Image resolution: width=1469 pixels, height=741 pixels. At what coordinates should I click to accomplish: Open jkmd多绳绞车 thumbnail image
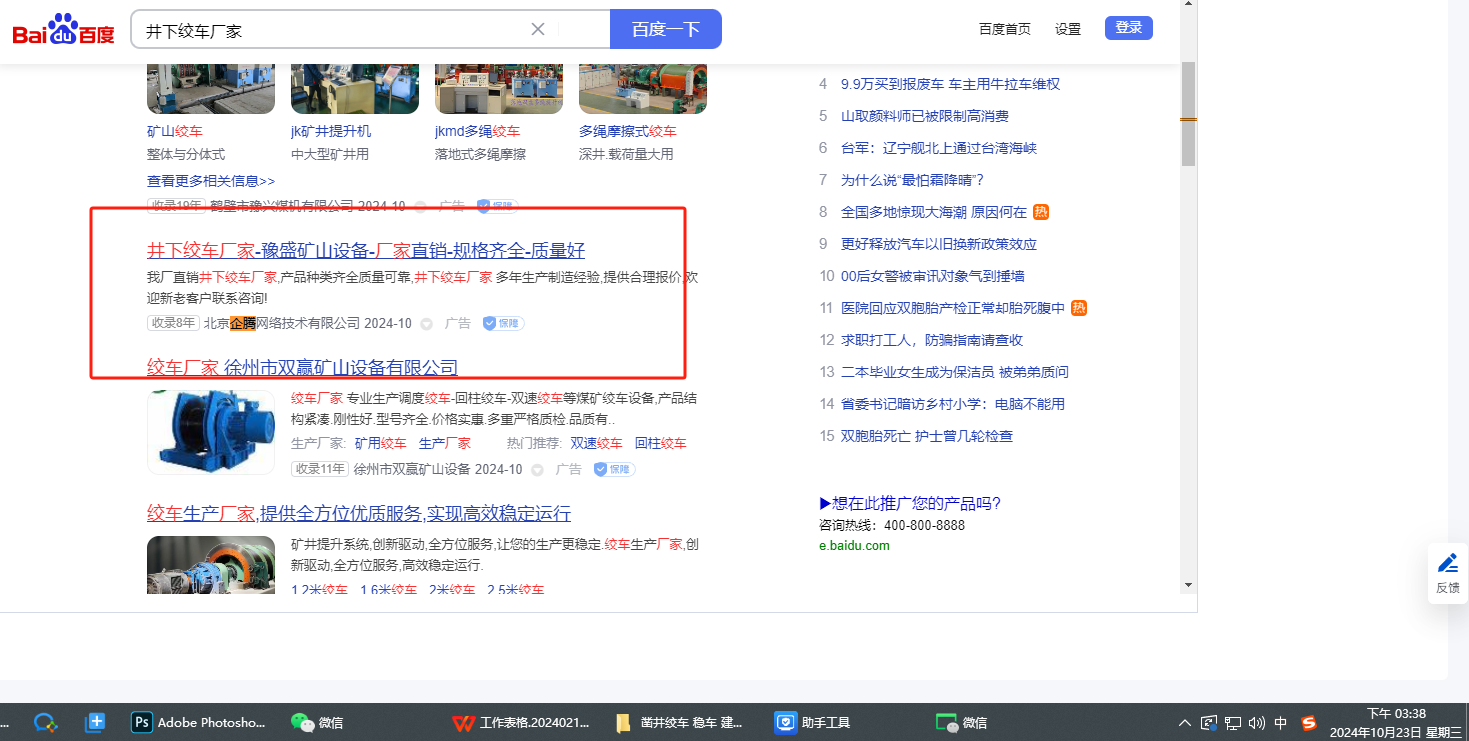[x=498, y=88]
